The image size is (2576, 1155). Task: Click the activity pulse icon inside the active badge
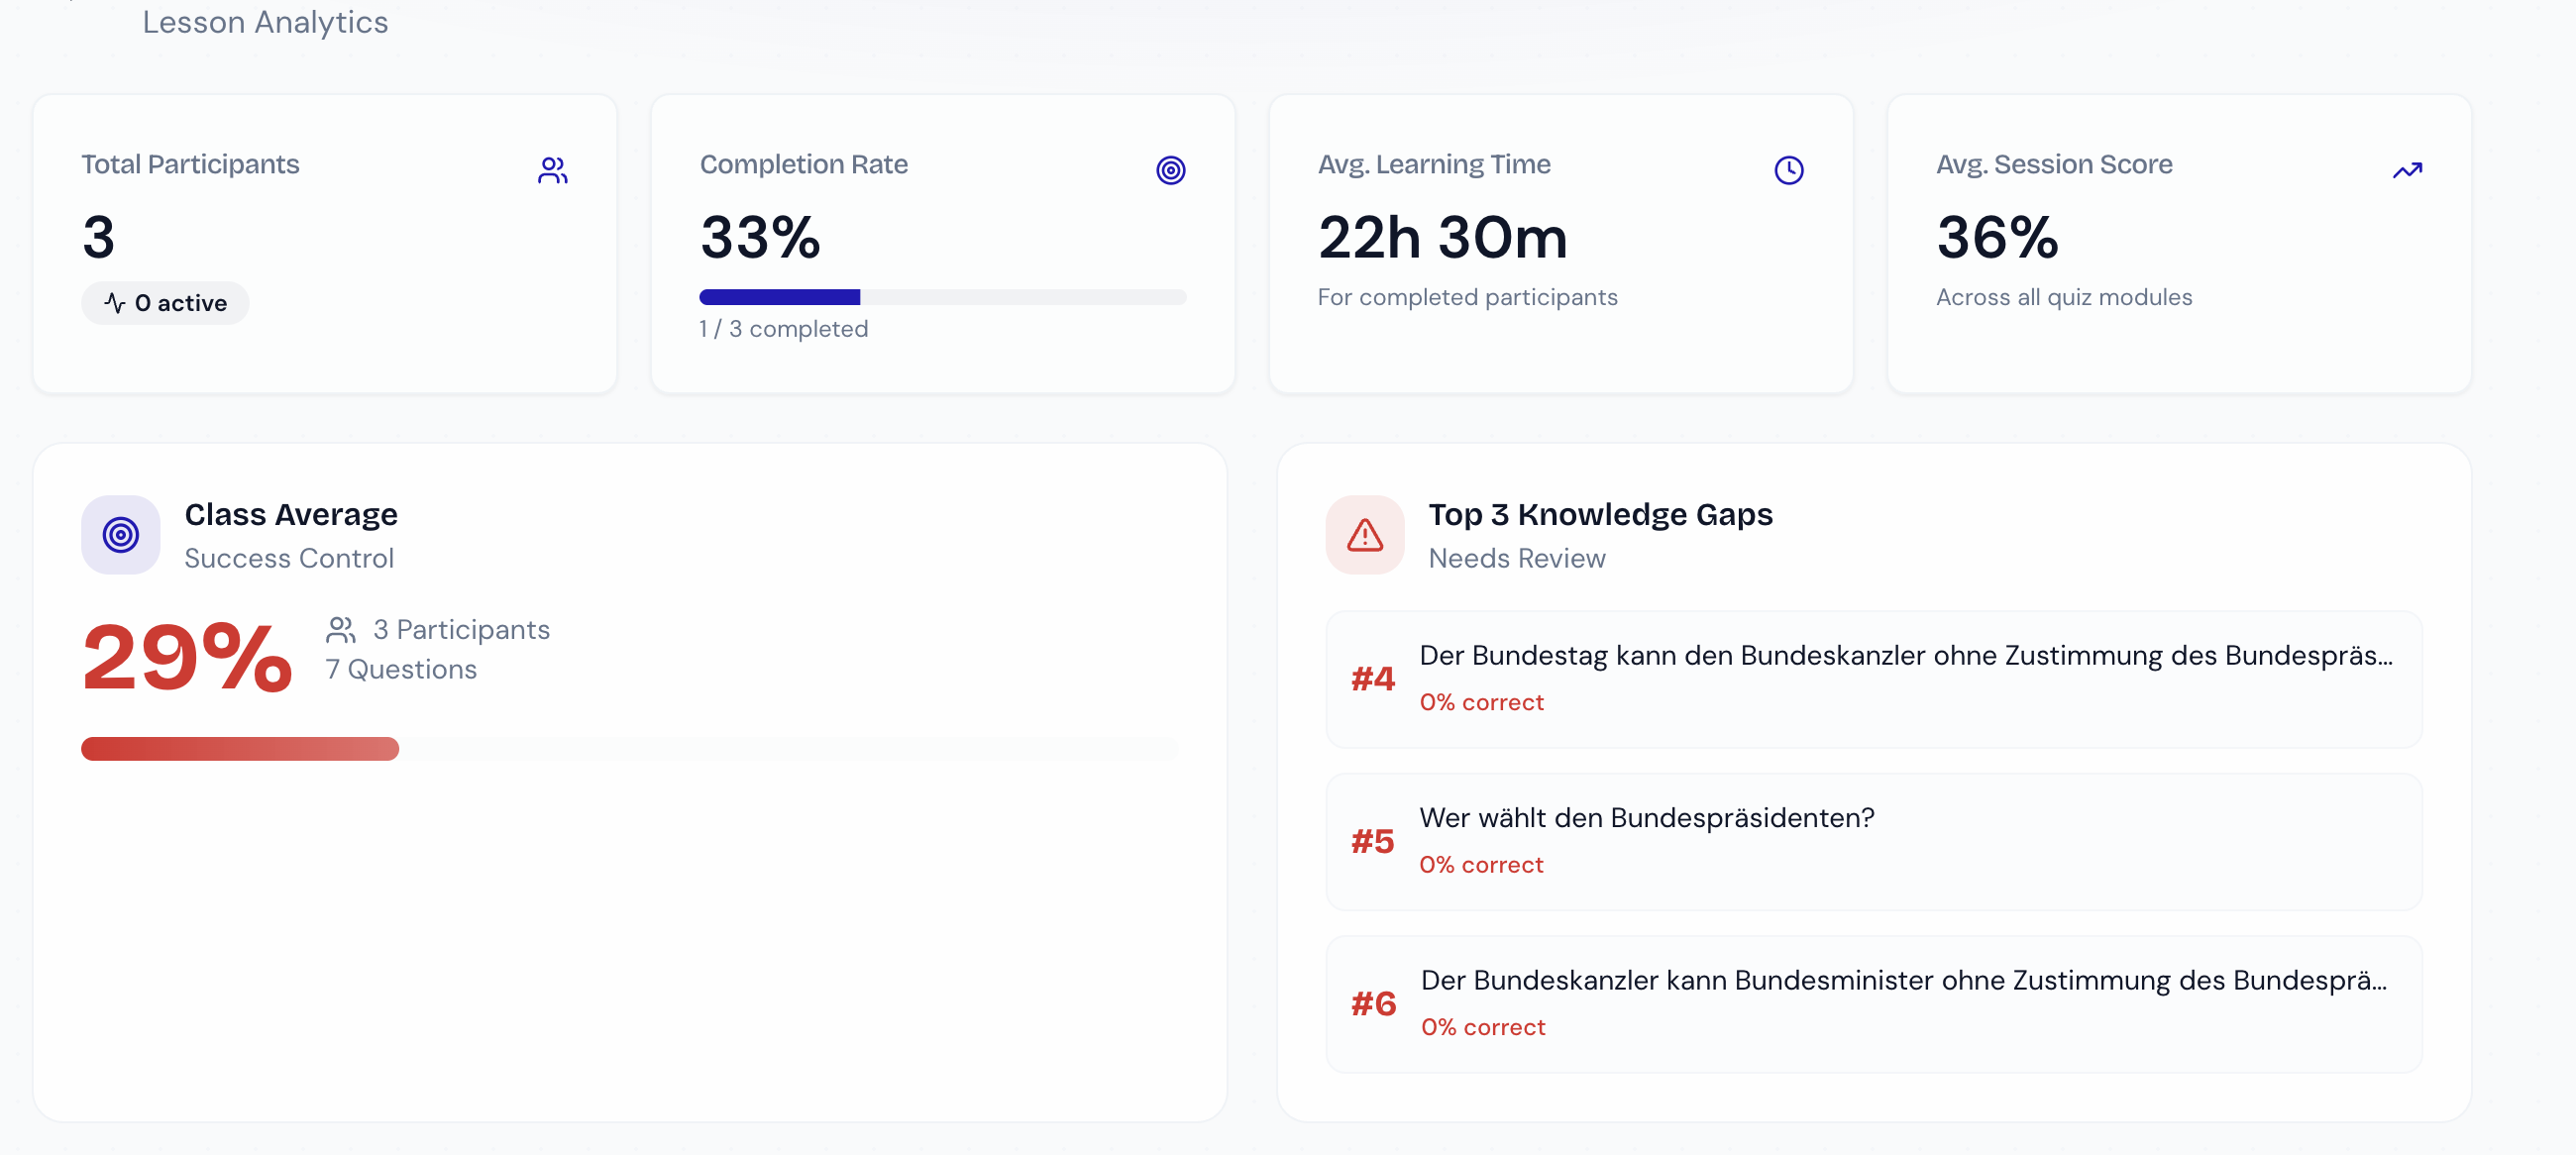pos(117,302)
